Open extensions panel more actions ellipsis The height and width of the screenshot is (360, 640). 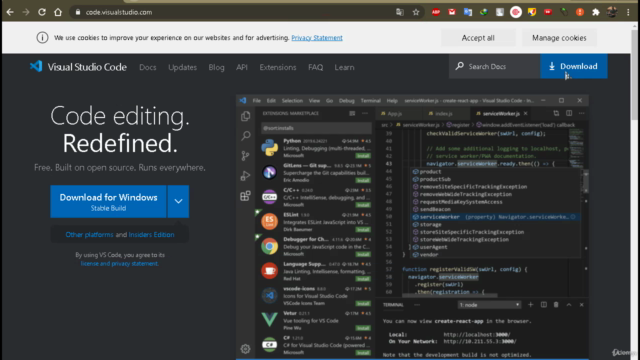pos(365,113)
